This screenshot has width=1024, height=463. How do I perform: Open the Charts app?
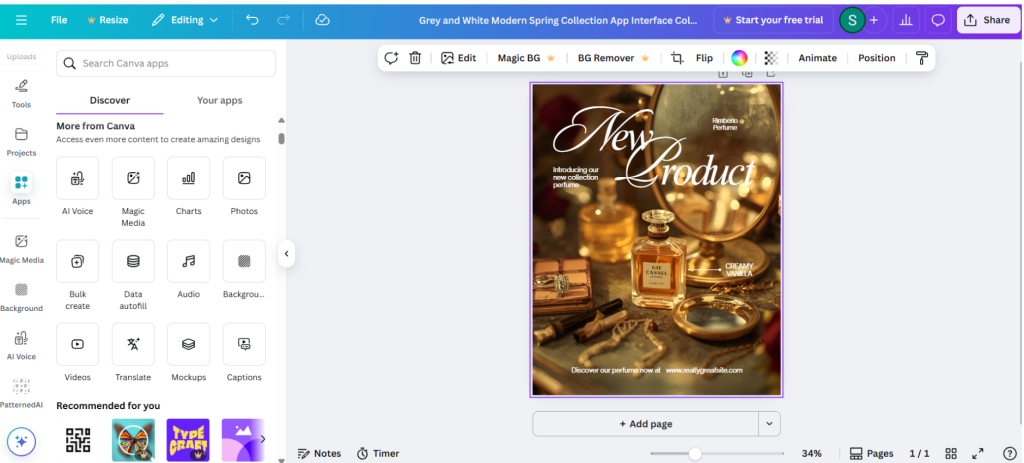point(188,178)
